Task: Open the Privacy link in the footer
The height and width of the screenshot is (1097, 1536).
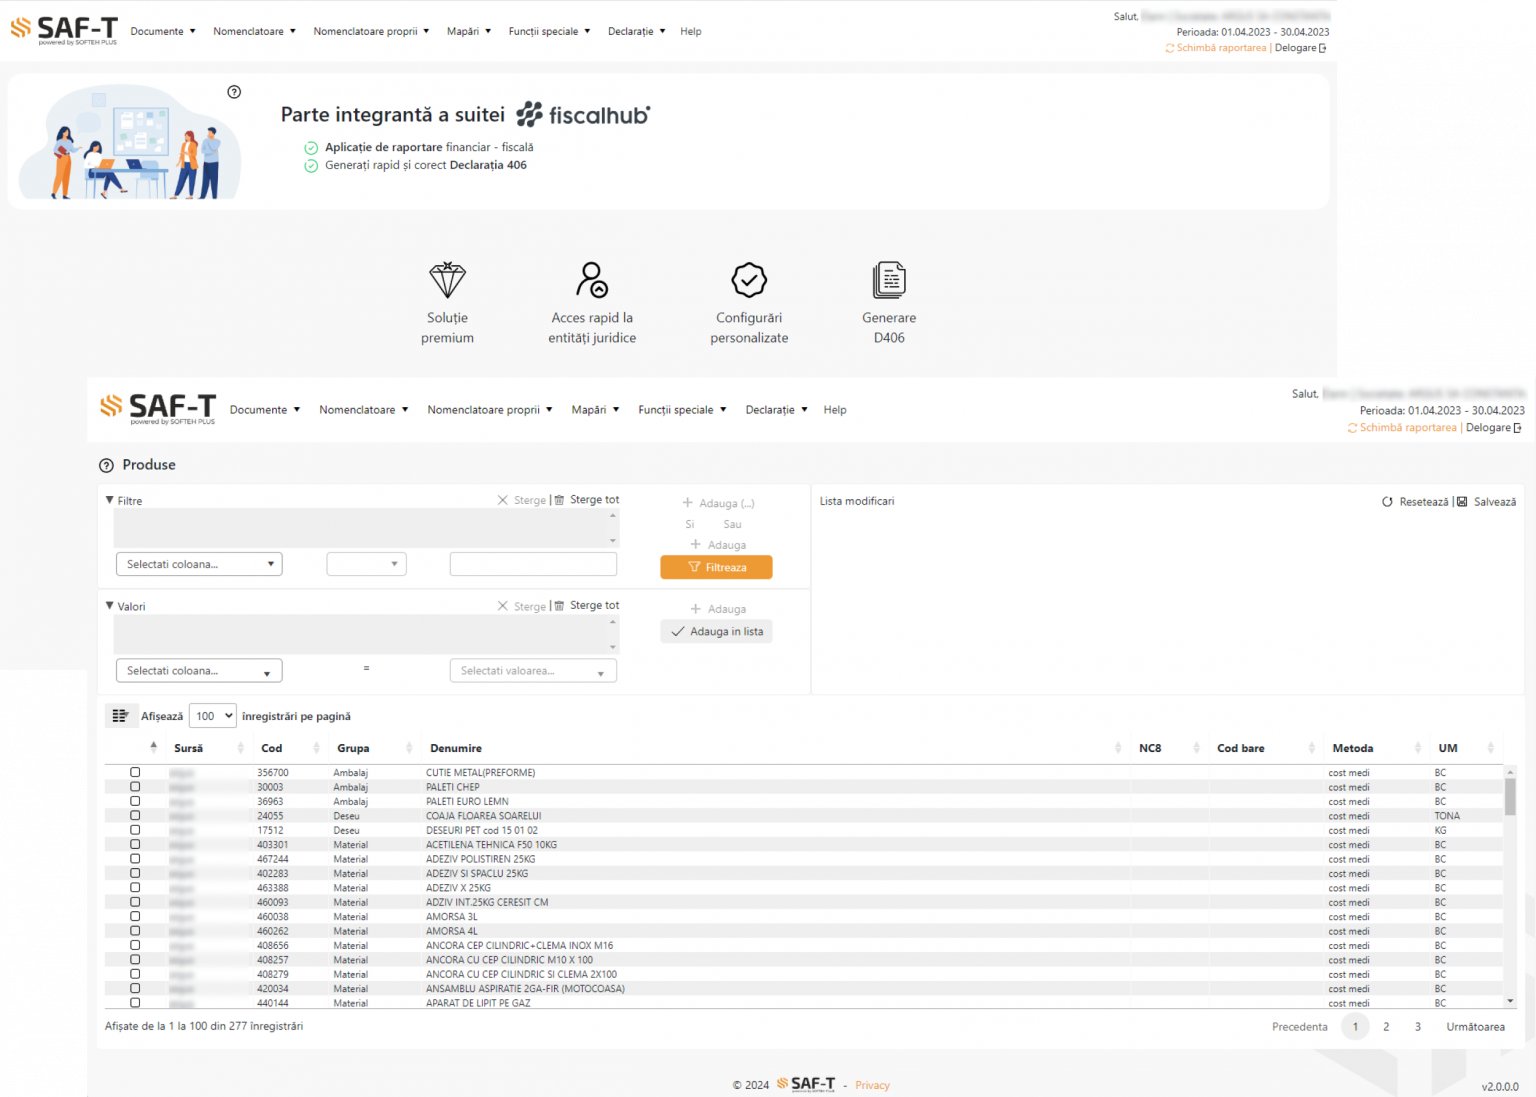Action: (872, 1085)
